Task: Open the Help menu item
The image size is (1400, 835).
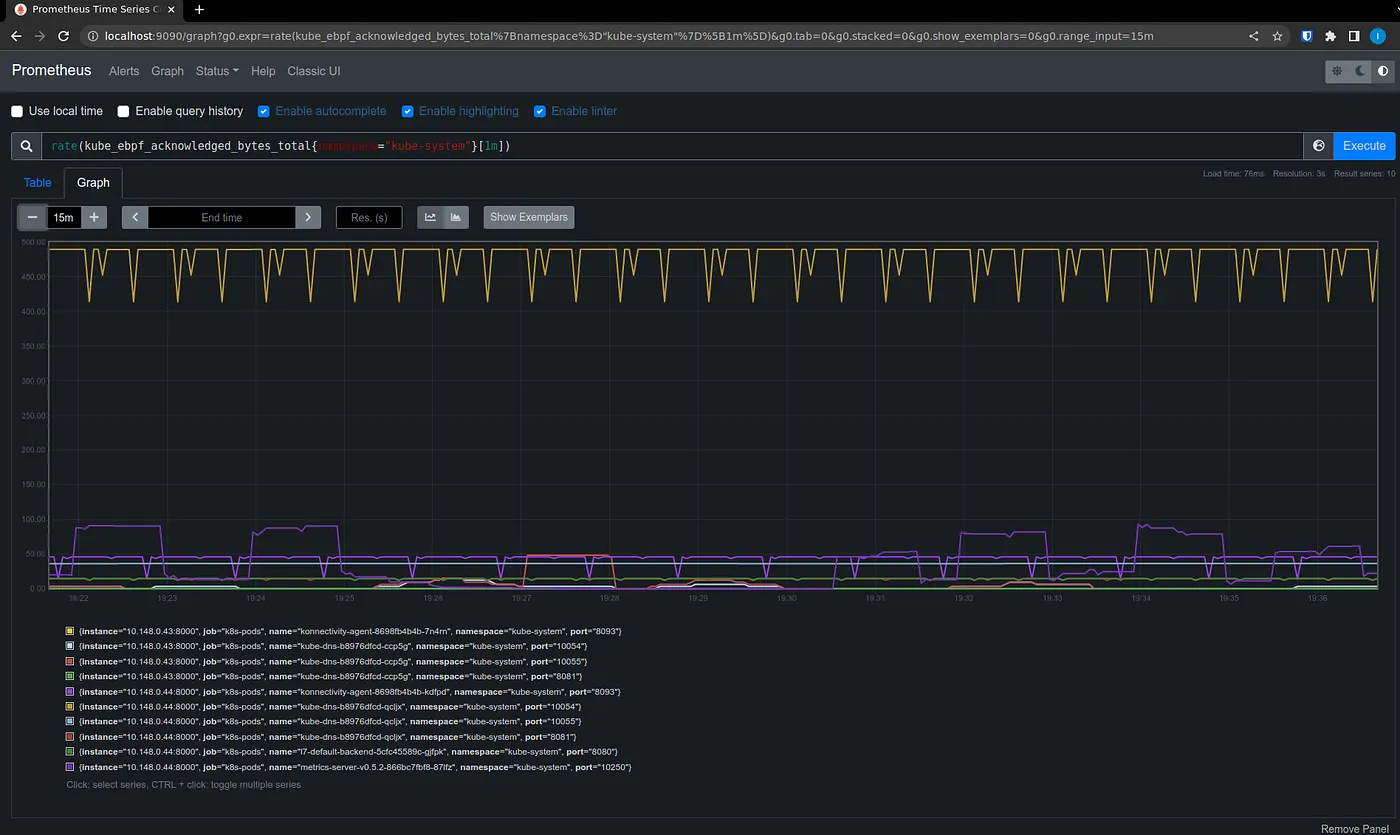Action: [263, 71]
